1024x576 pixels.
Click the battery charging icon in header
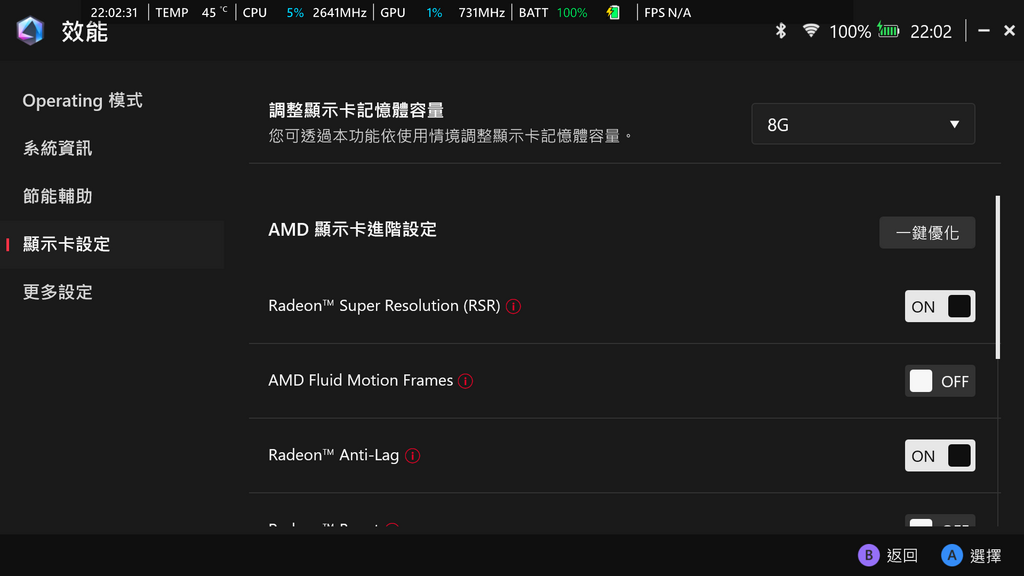tap(888, 31)
